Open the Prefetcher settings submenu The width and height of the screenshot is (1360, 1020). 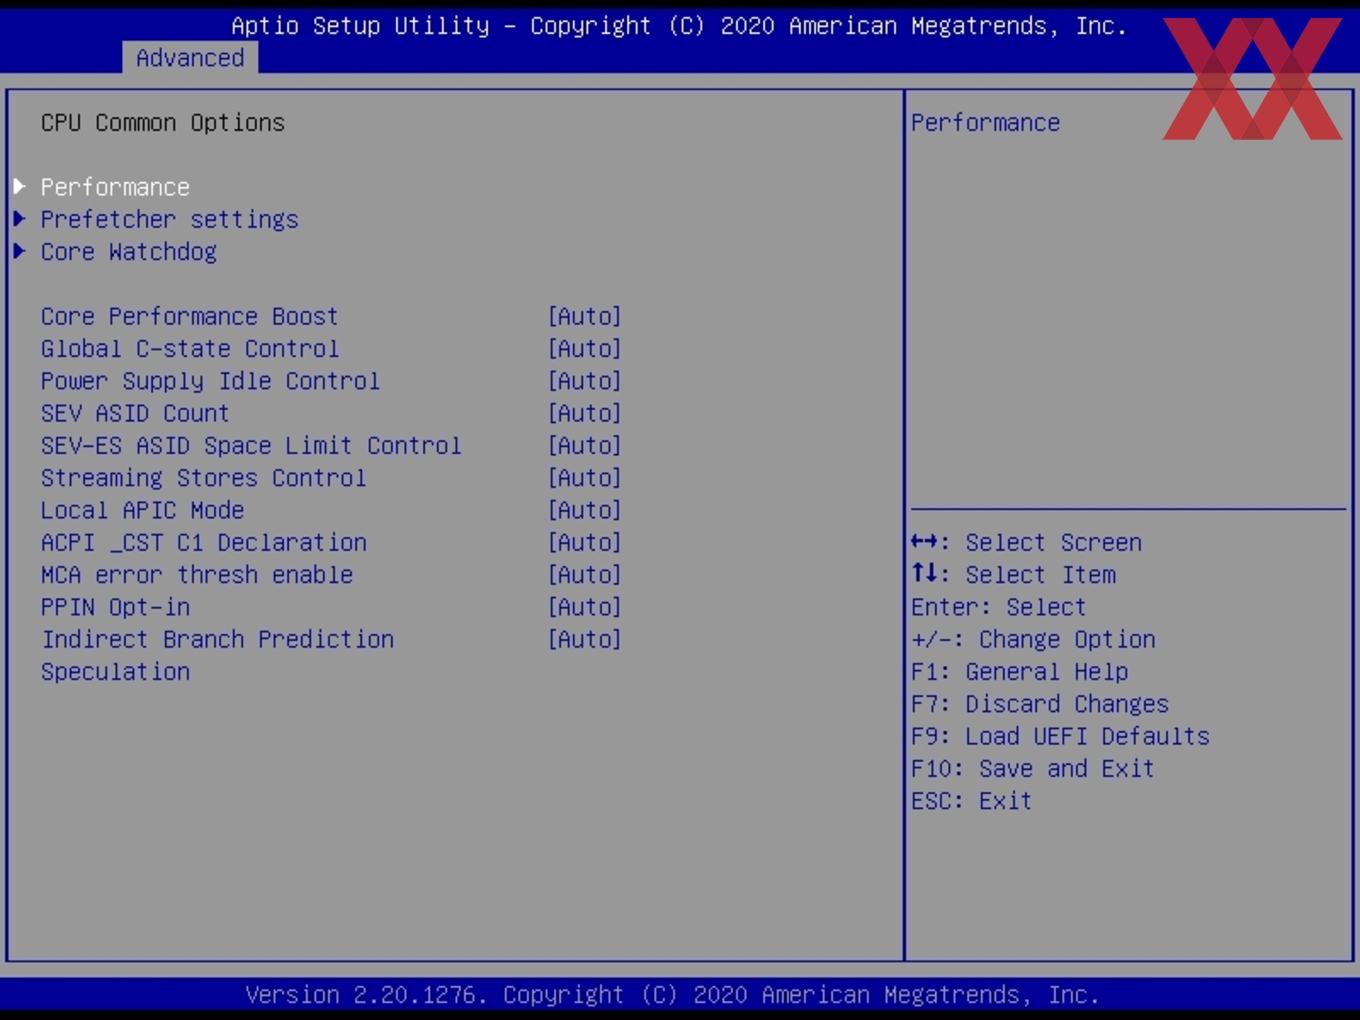169,219
